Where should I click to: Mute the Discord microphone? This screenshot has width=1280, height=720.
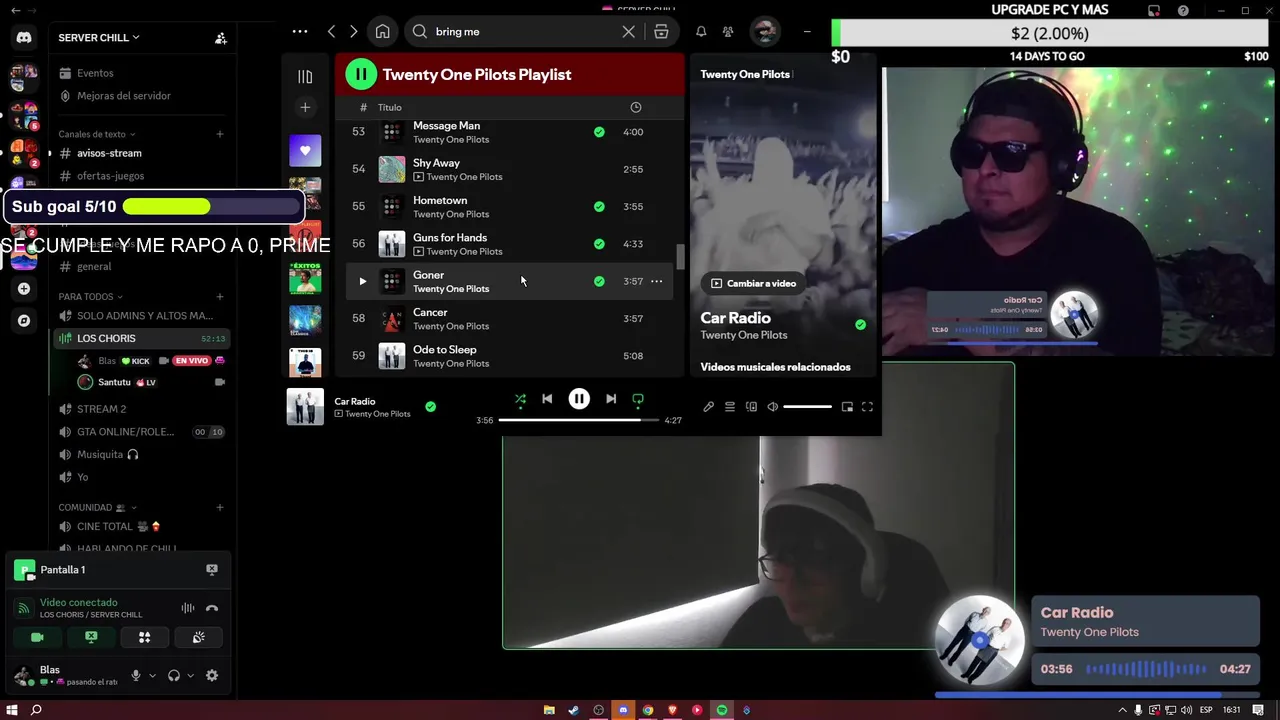click(x=136, y=676)
